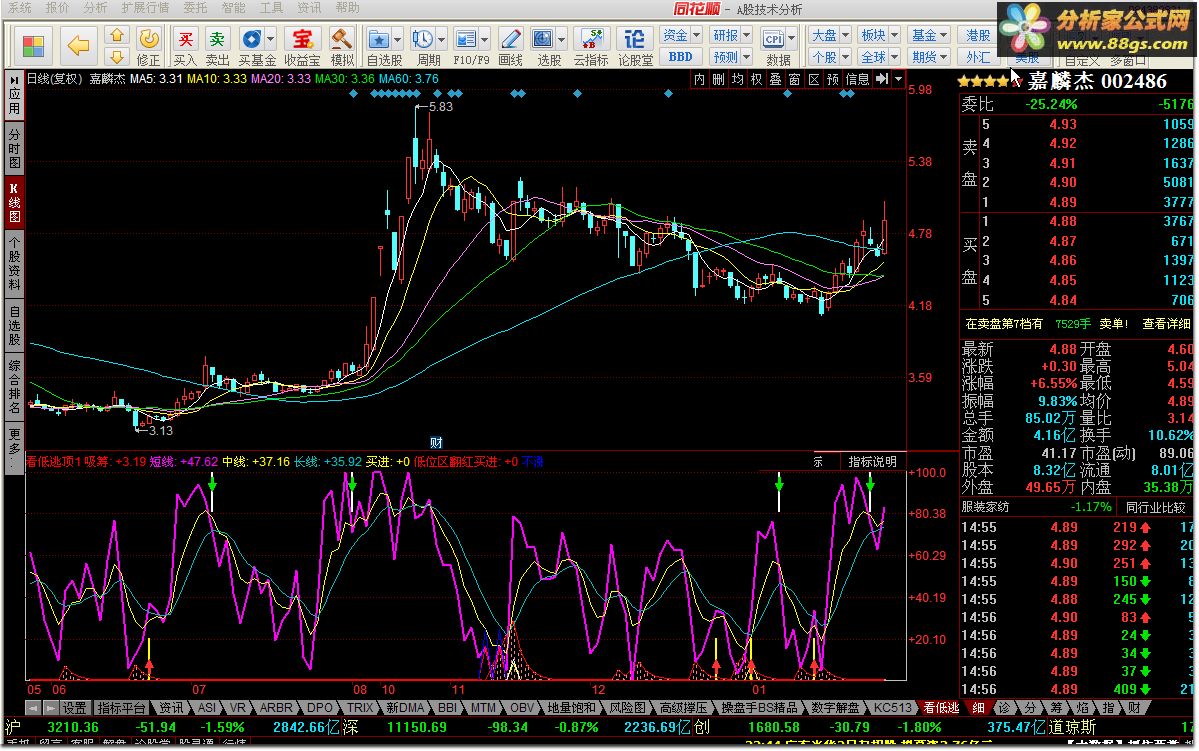Click the down arrow page button

[116, 57]
